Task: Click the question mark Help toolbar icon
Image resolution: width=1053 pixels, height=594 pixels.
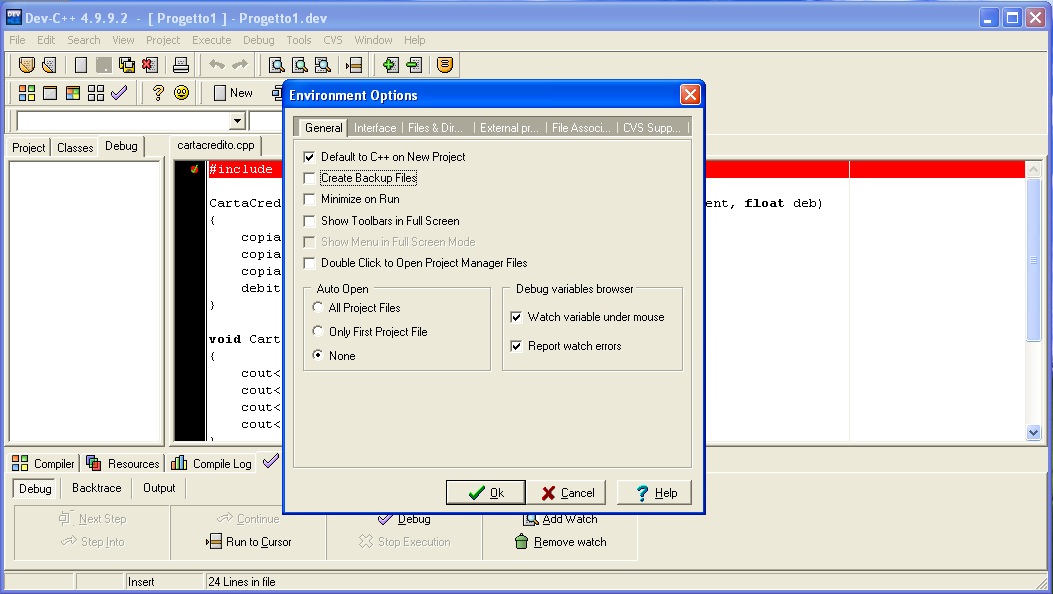Action: tap(158, 93)
